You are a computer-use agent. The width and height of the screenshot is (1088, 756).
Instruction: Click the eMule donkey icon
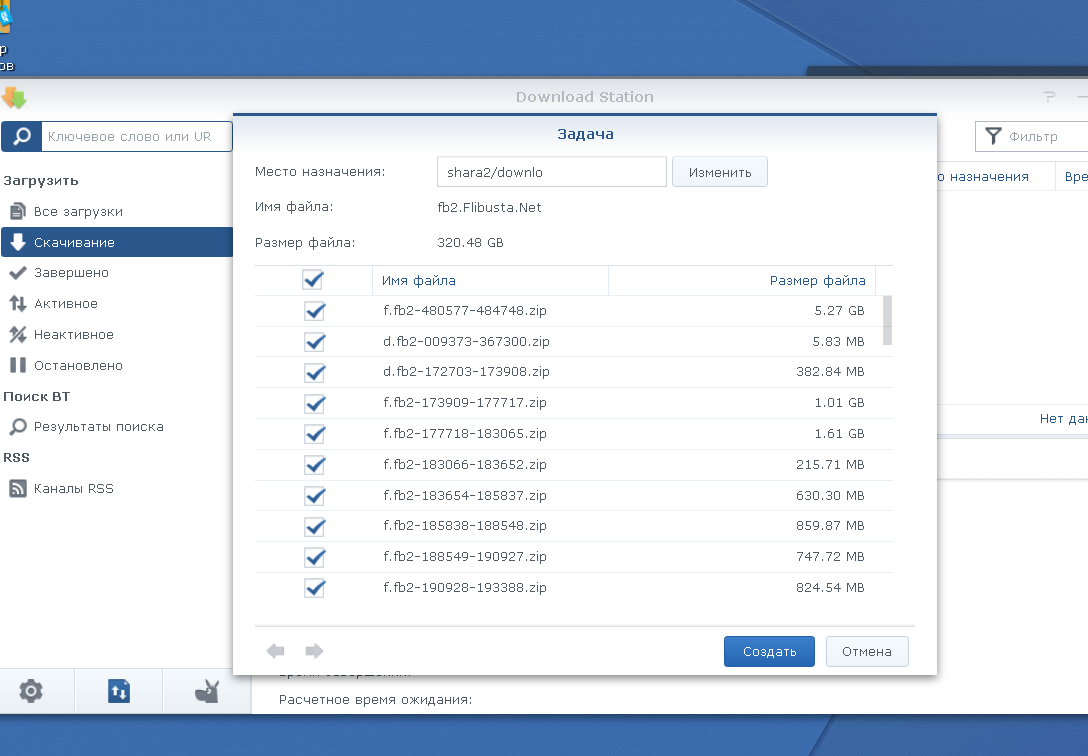pyautogui.click(x=207, y=690)
